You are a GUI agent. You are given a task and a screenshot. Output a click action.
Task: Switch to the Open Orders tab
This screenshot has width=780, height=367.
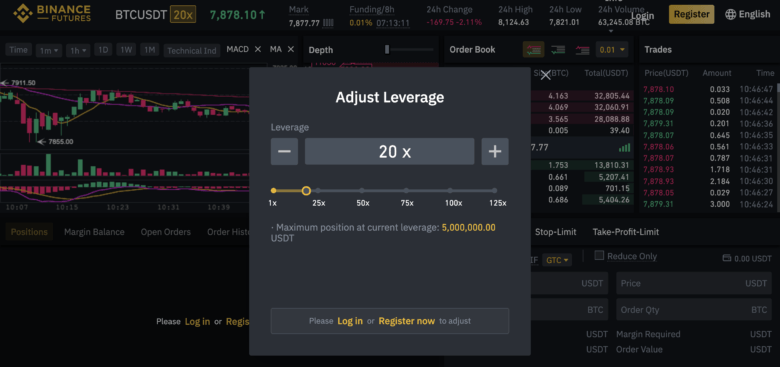tap(166, 232)
